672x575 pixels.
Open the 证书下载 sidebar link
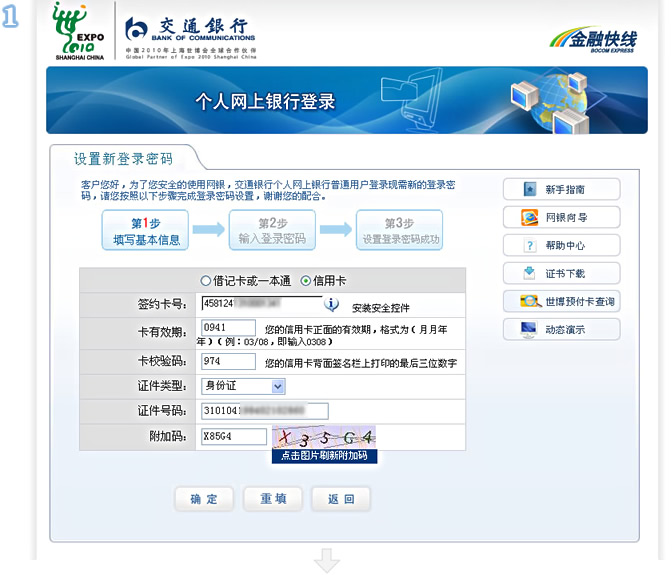pos(561,273)
